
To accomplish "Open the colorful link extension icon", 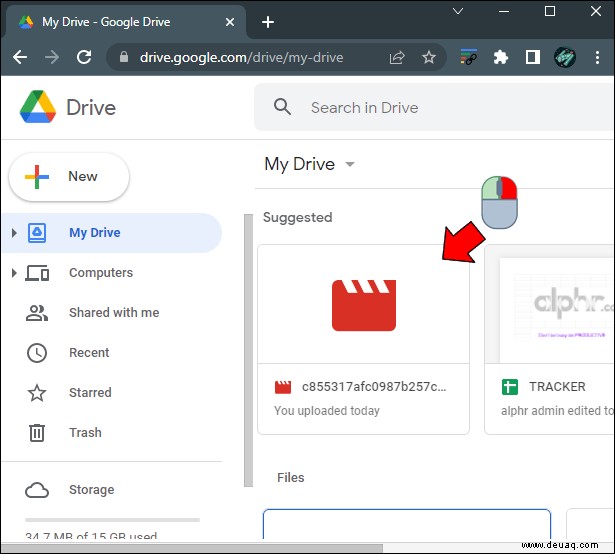I will click(469, 57).
